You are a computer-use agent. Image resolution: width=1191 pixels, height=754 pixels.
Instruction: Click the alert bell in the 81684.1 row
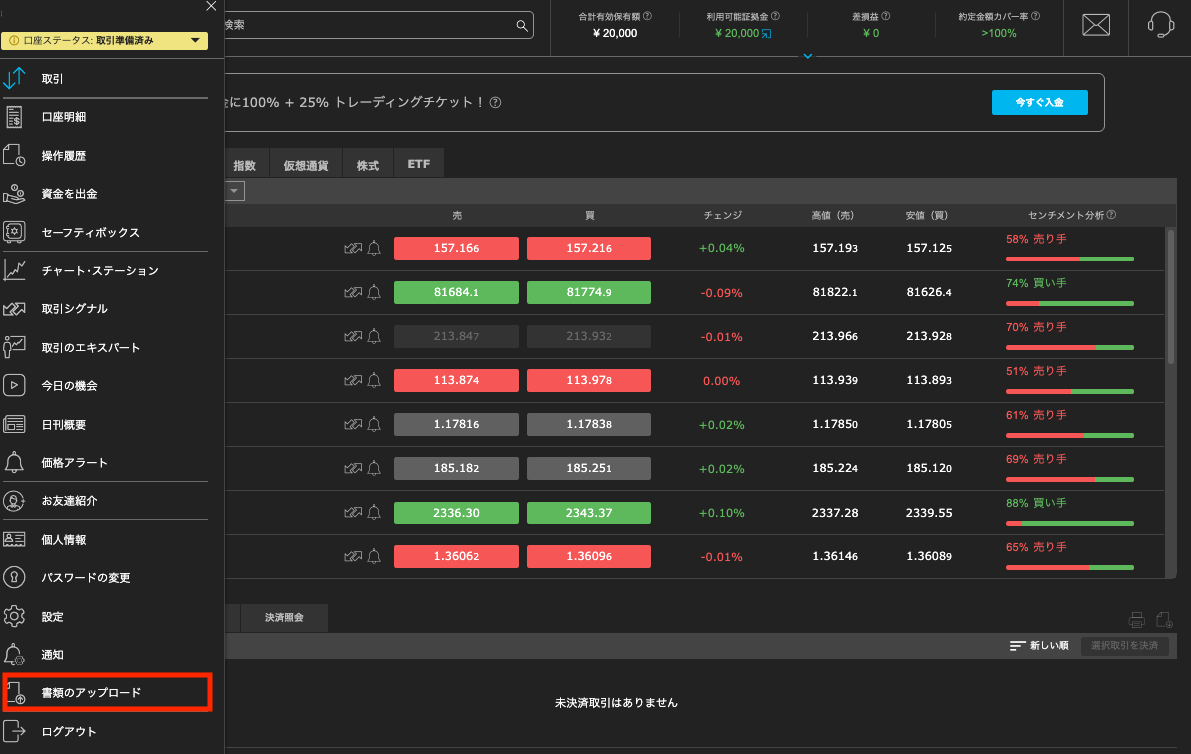pyautogui.click(x=374, y=292)
